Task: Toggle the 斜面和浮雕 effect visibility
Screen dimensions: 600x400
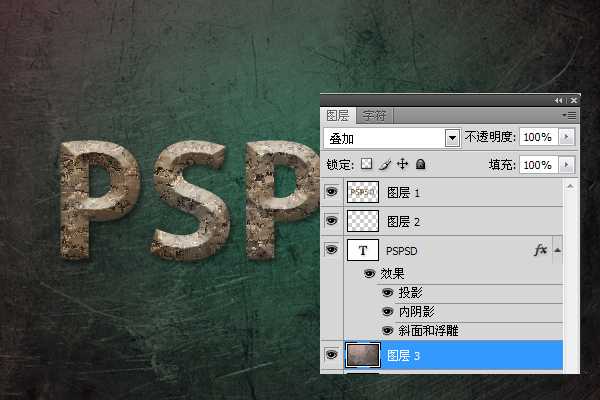Action: pos(388,330)
